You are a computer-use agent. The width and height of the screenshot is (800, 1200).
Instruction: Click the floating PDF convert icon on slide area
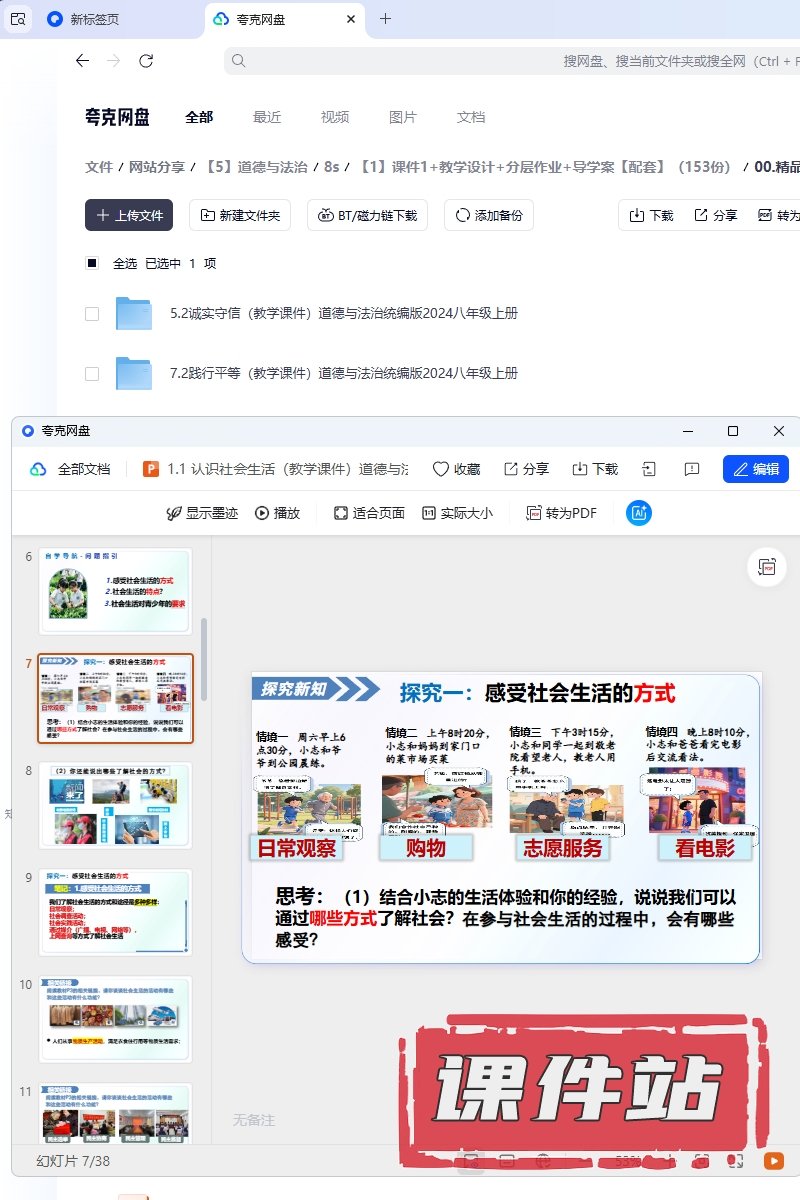click(768, 567)
